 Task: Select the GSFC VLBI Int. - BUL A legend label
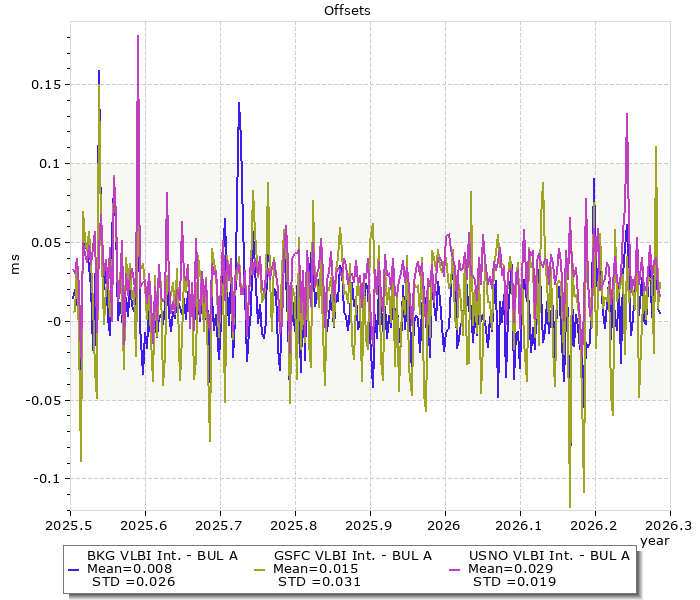(x=352, y=555)
